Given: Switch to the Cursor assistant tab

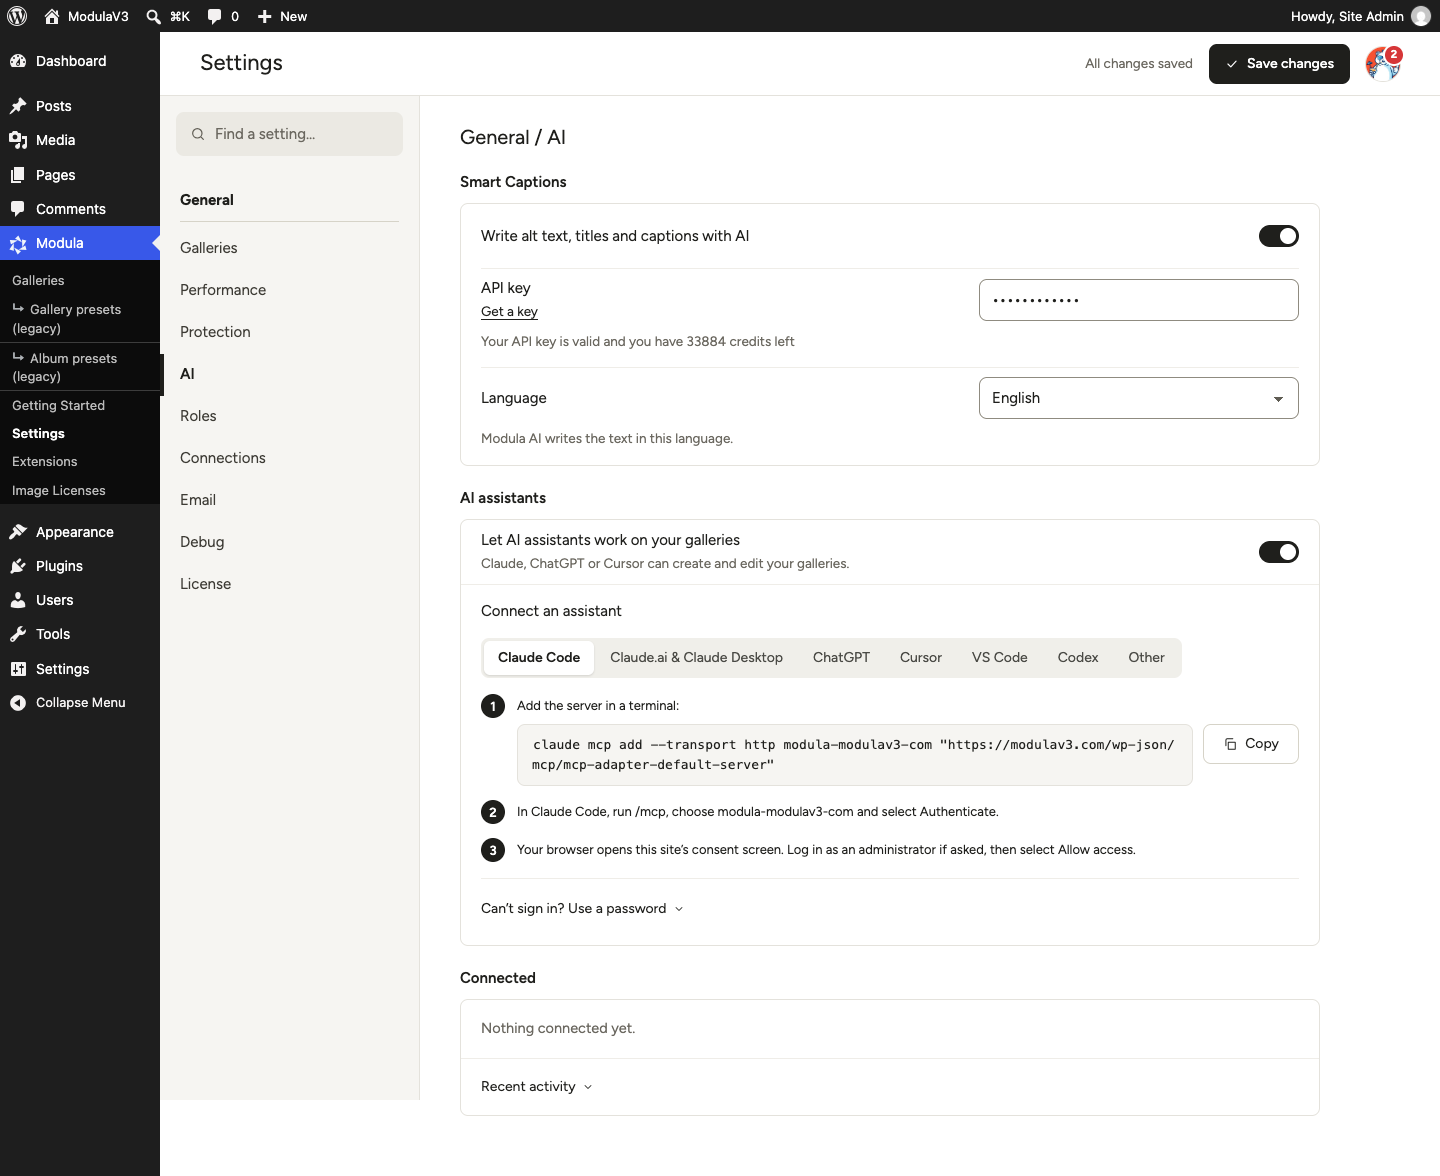Looking at the screenshot, I should (x=921, y=657).
